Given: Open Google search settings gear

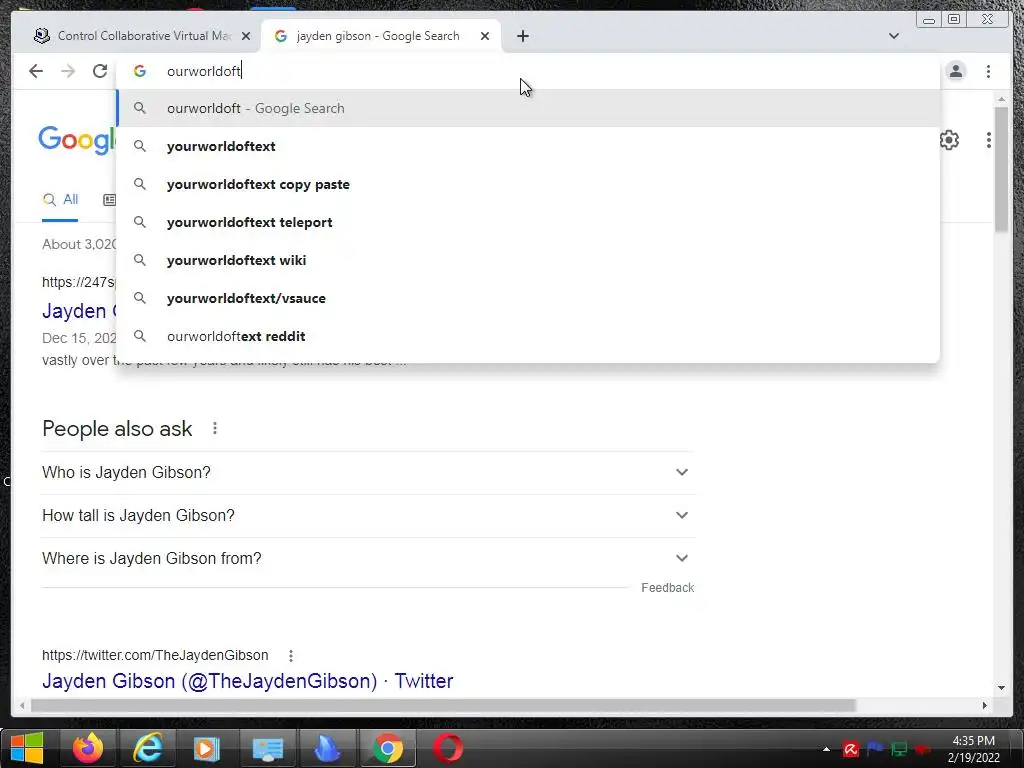Looking at the screenshot, I should pos(949,140).
